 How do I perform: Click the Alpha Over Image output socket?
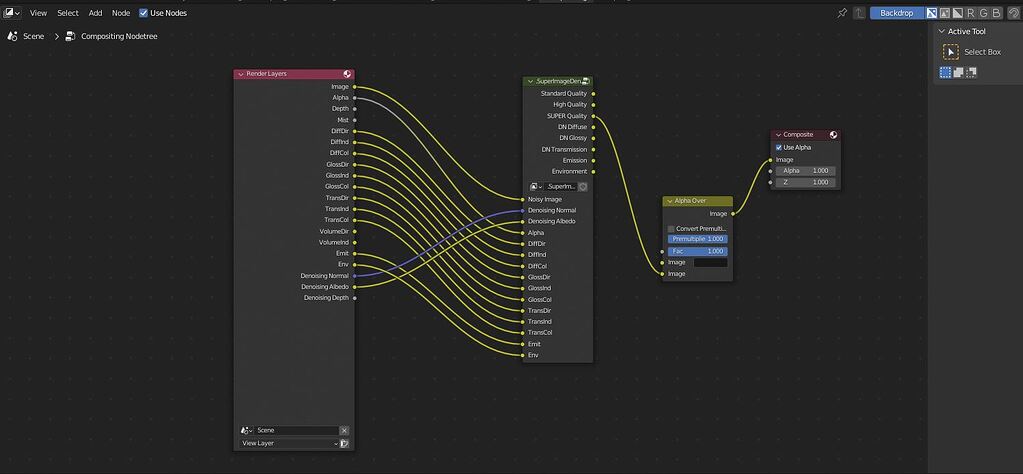coord(733,213)
